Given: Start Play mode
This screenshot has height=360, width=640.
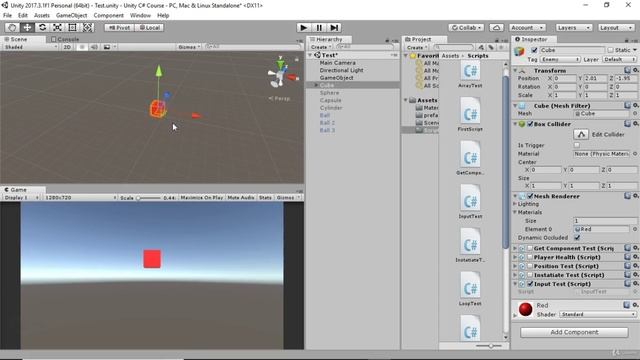Looking at the screenshot, I should [303, 27].
